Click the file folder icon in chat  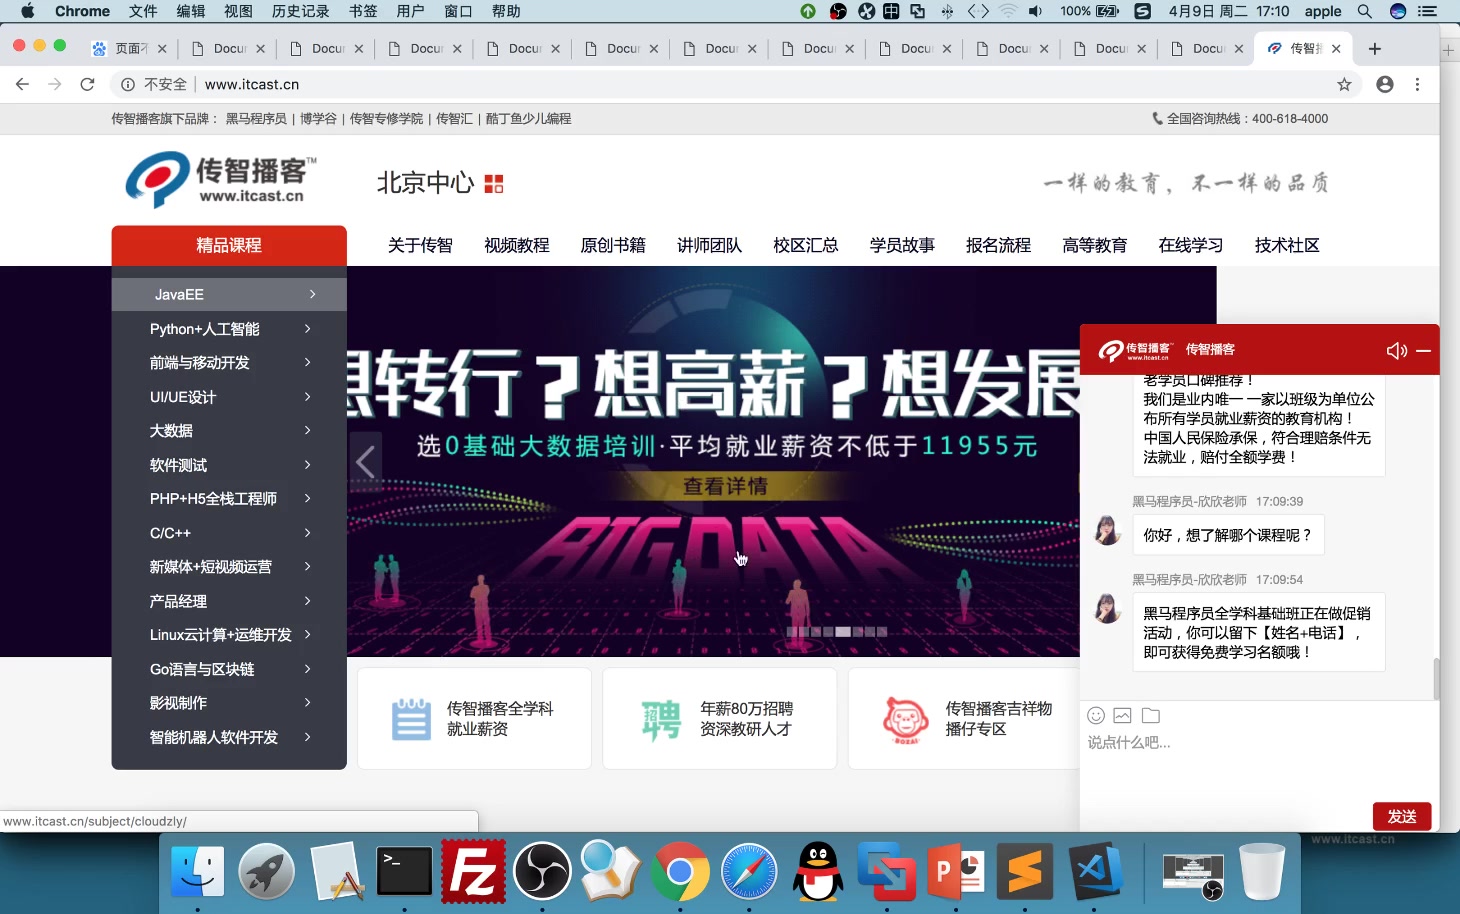(1150, 715)
